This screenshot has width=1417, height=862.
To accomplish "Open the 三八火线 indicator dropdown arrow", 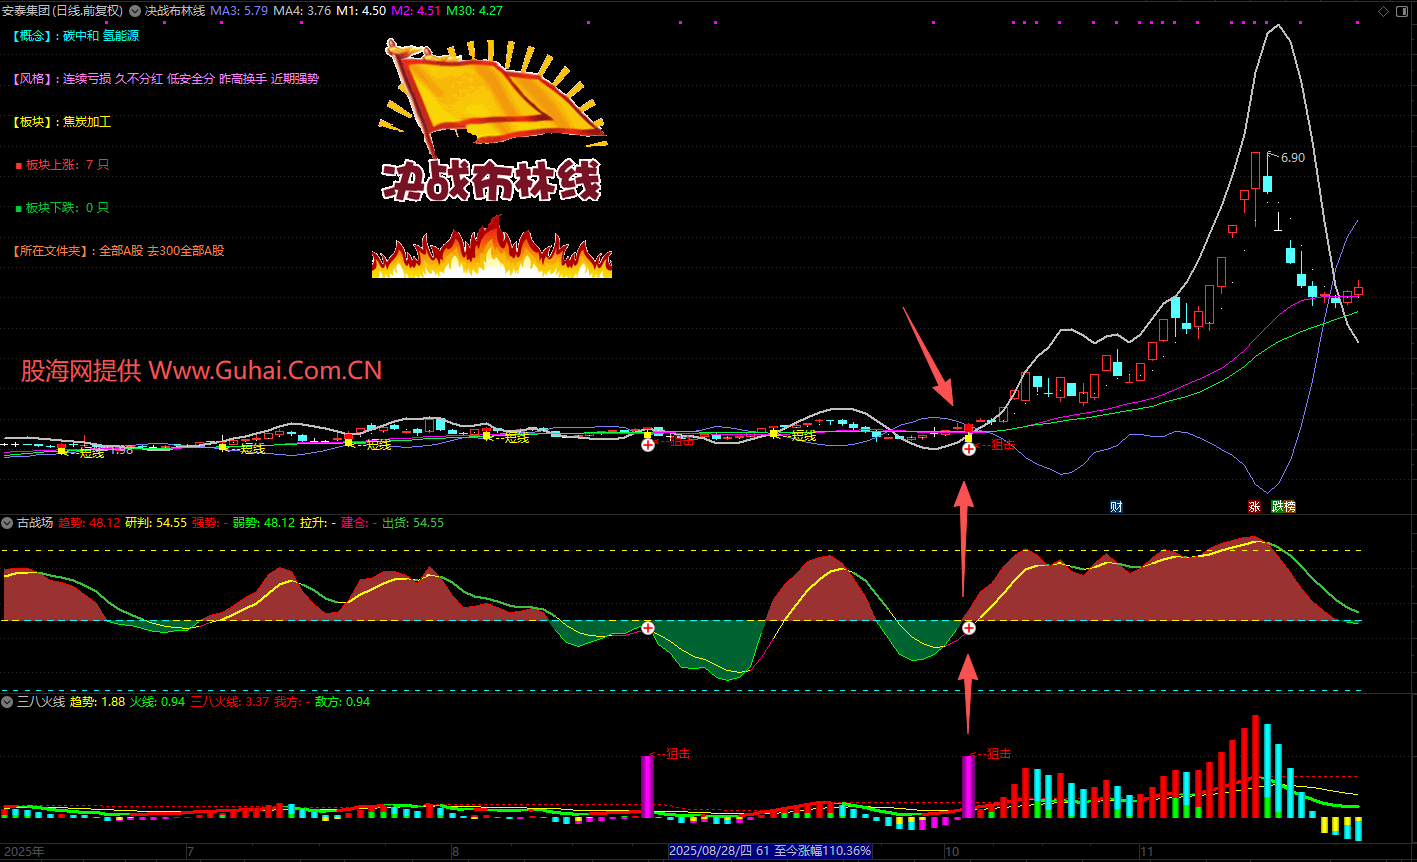I will point(8,702).
